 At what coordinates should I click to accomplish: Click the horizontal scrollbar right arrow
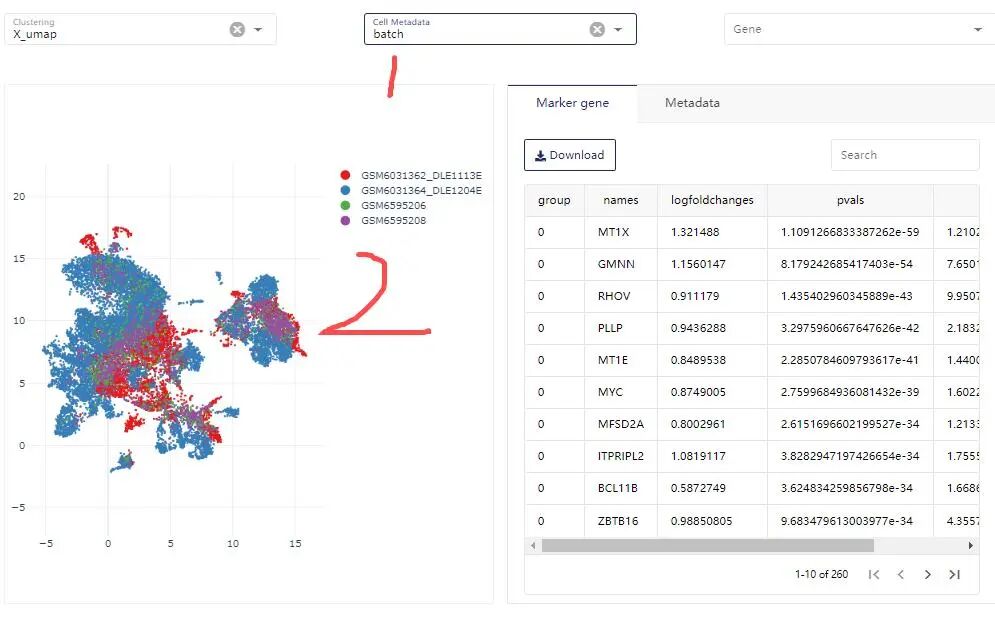coord(970,545)
